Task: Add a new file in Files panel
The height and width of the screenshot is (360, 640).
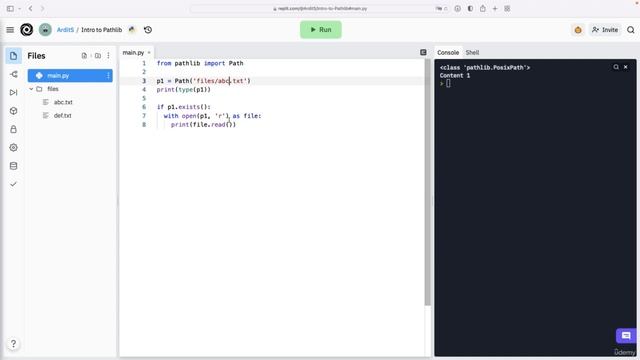Action: tap(84, 56)
